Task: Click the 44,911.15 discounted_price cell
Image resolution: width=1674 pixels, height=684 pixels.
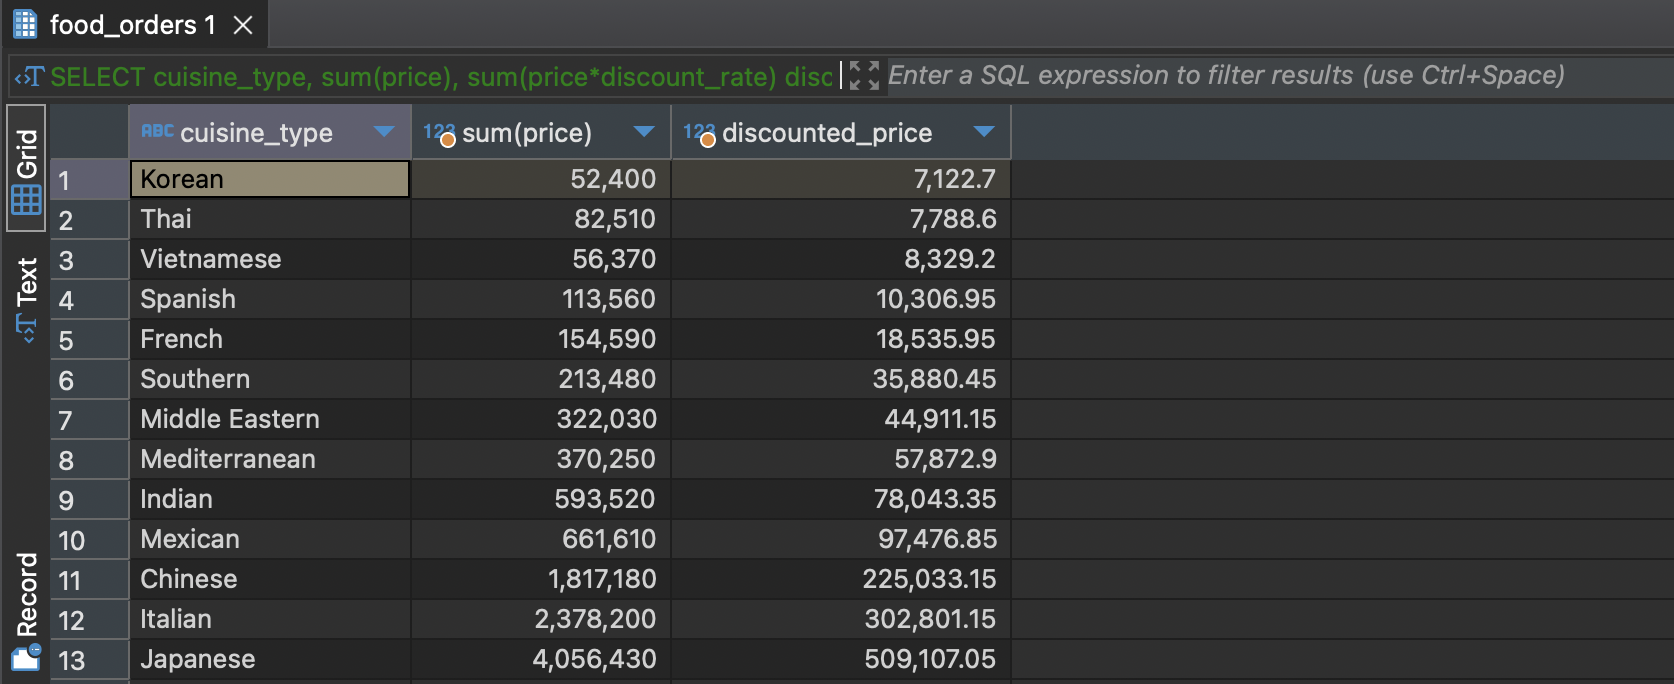Action: [841, 419]
